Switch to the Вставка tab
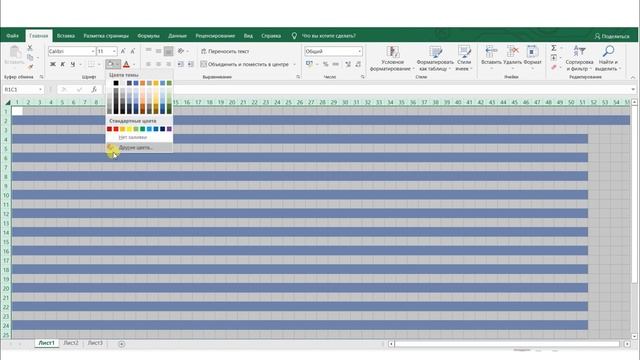 [66, 36]
